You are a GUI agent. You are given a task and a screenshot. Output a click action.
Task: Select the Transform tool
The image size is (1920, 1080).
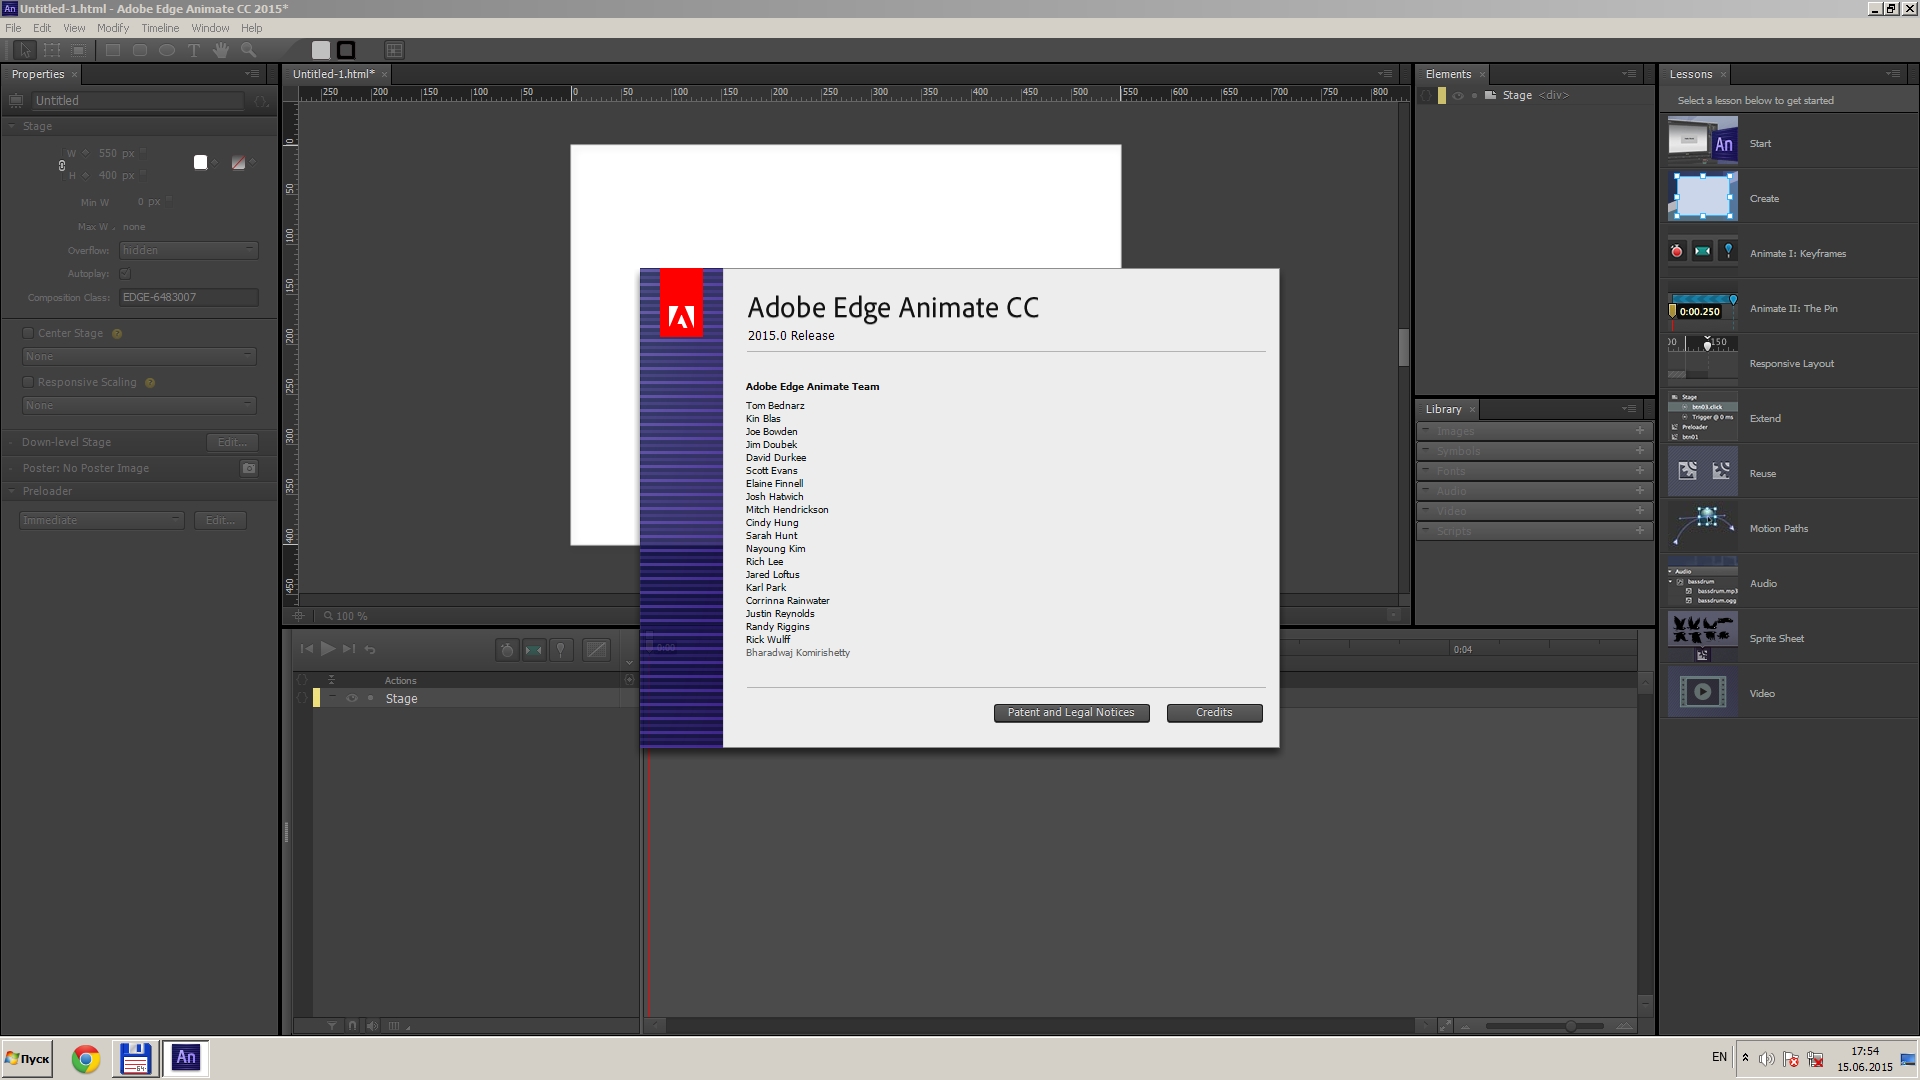click(52, 50)
